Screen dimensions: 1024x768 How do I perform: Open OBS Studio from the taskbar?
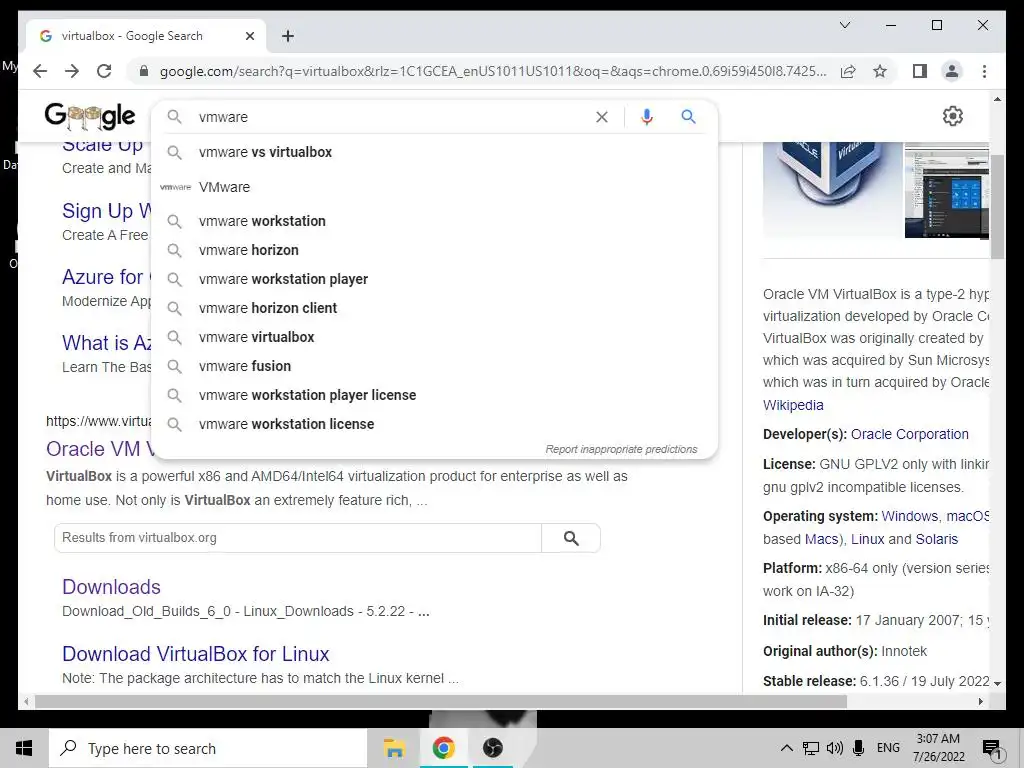coord(493,748)
